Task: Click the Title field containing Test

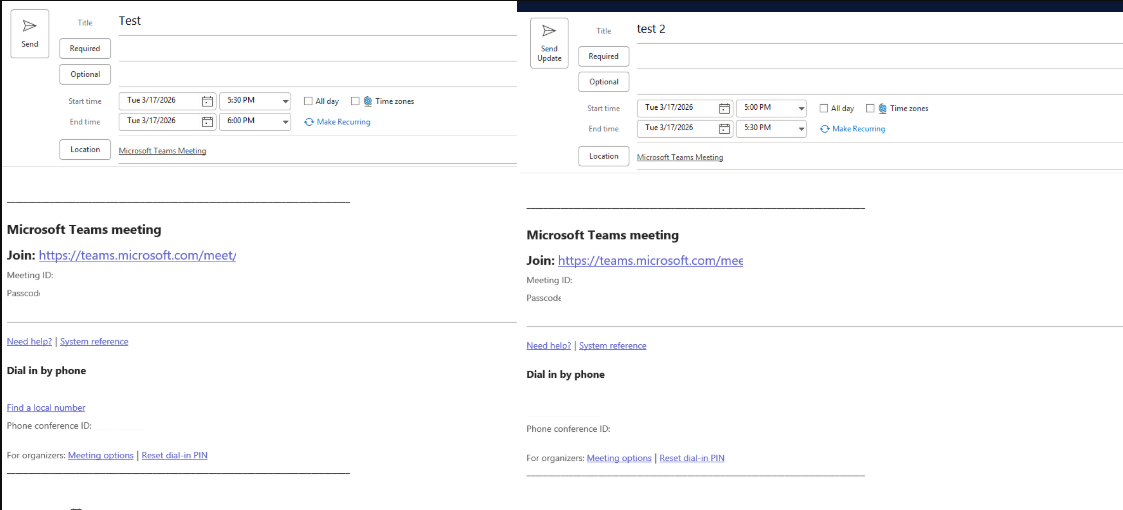Action: point(317,21)
